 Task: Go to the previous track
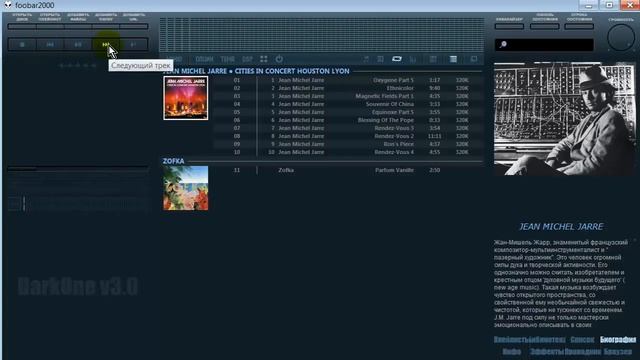[x=50, y=44]
